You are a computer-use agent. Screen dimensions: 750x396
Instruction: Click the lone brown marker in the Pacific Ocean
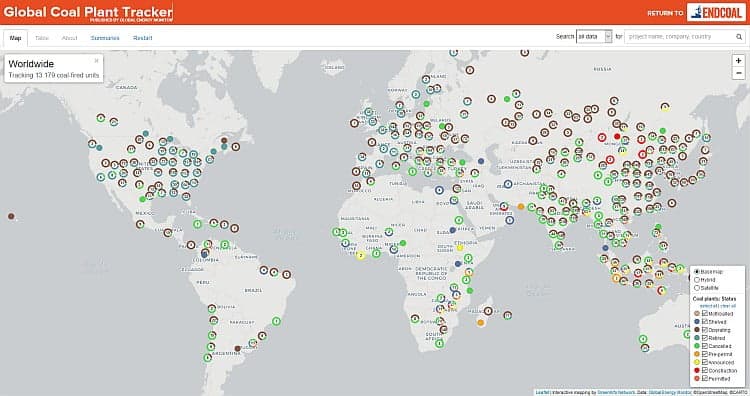coord(11,216)
